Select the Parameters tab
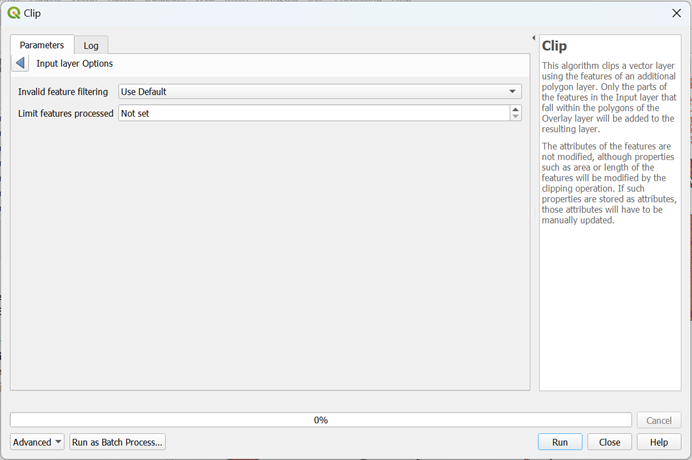This screenshot has height=460, width=692. click(42, 45)
